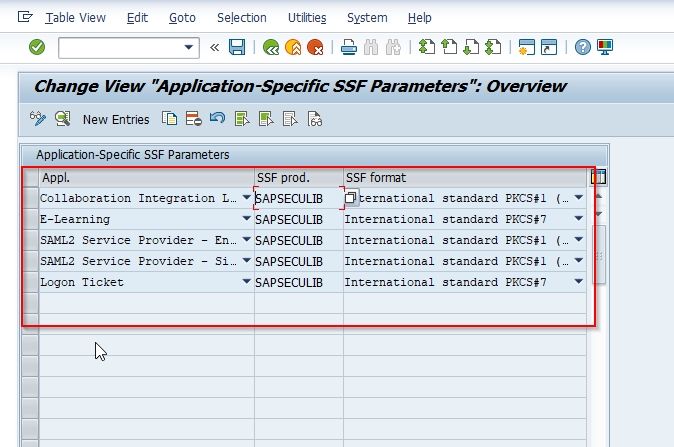Open the Selection menu
674x447 pixels.
pyautogui.click(x=242, y=18)
